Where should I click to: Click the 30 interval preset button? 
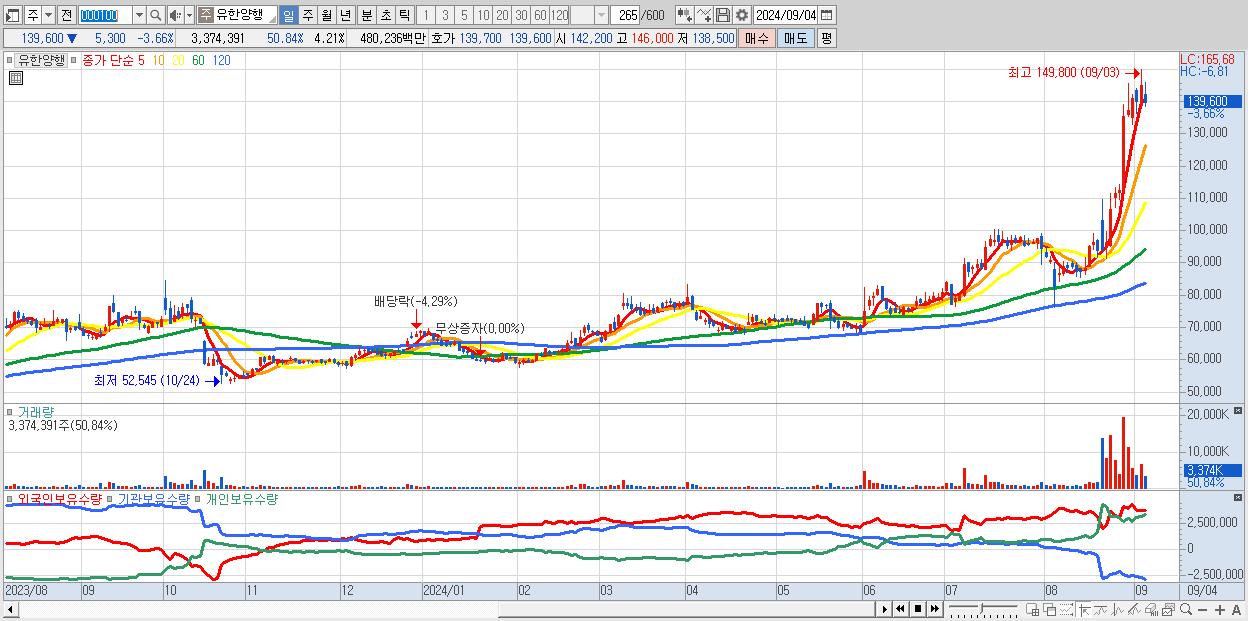pyautogui.click(x=520, y=15)
